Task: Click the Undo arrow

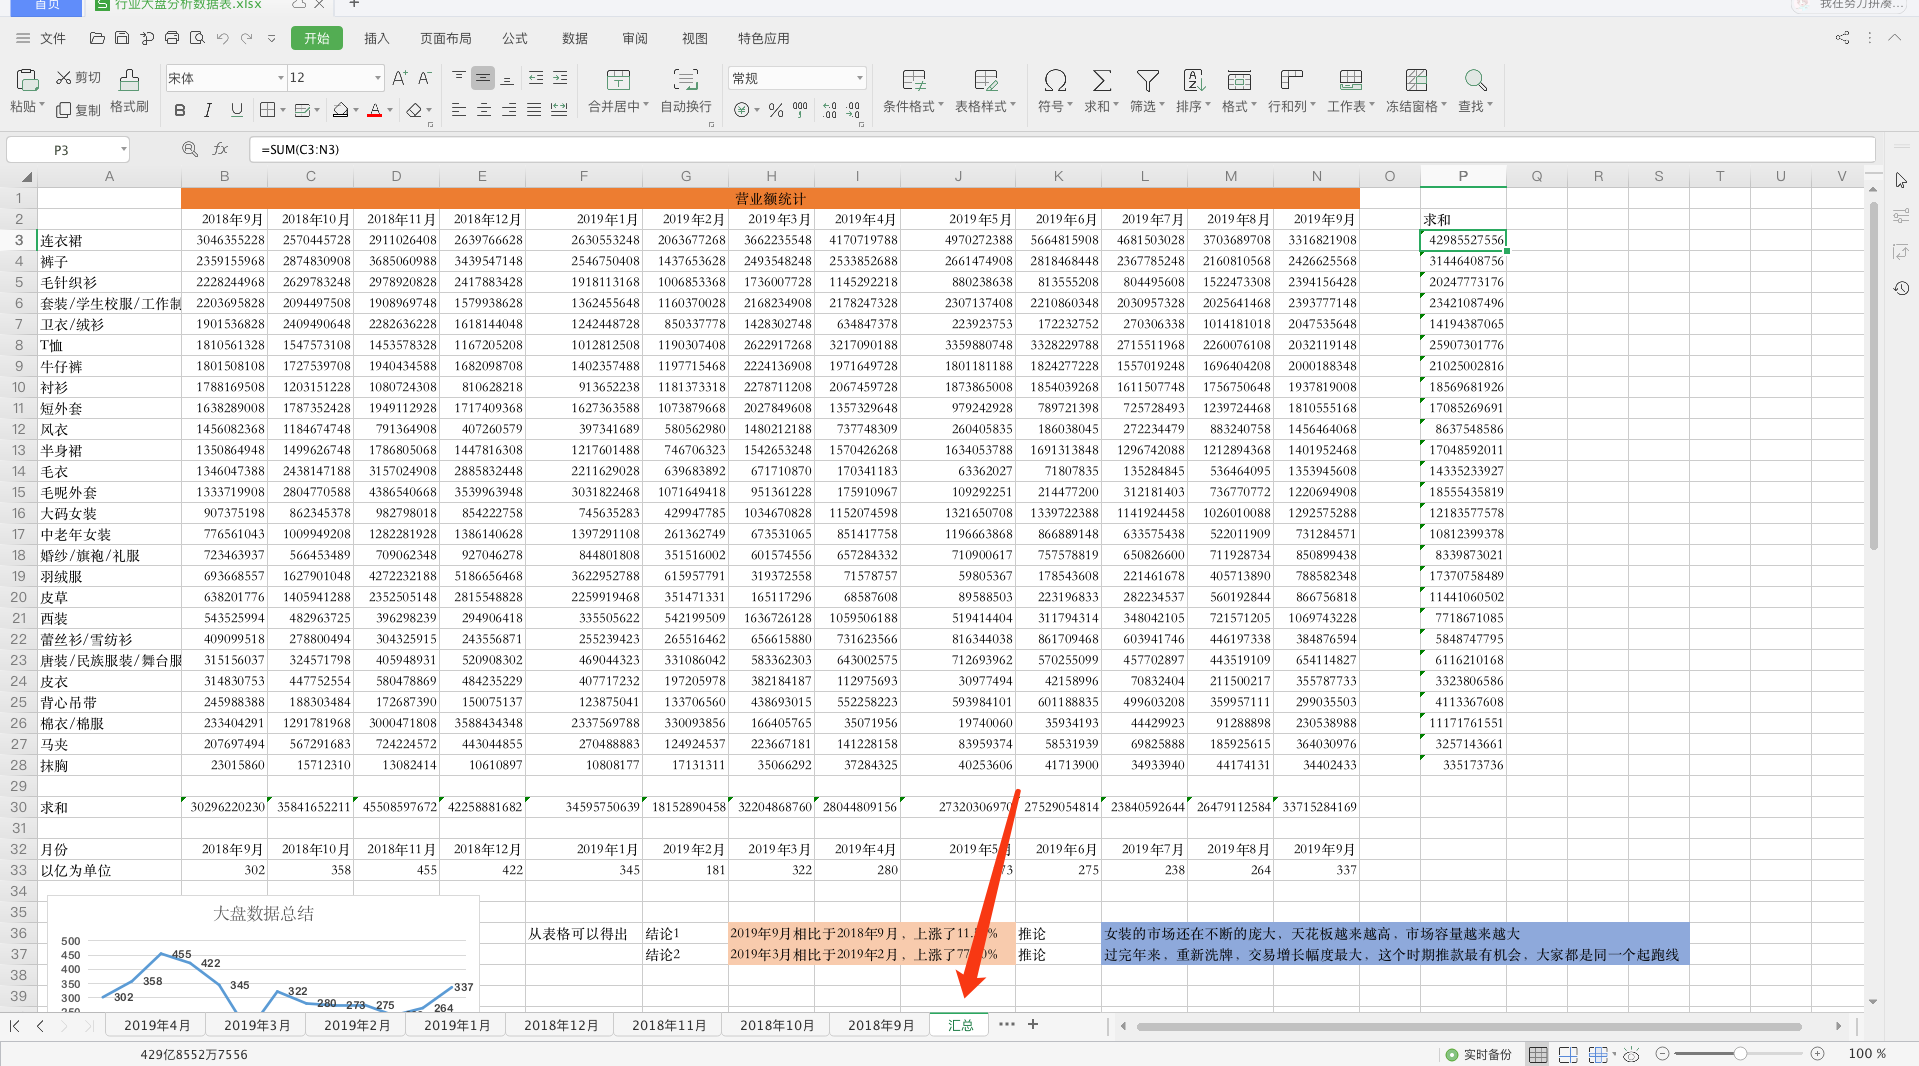Action: pos(222,38)
